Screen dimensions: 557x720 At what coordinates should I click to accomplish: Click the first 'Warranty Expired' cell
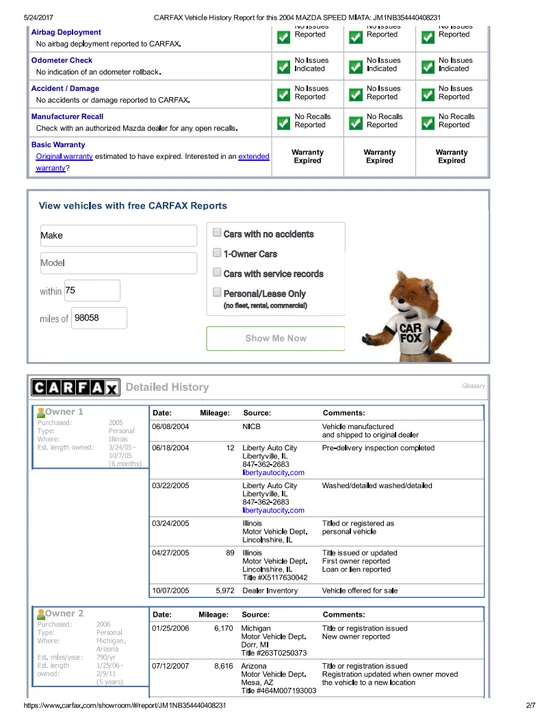pyautogui.click(x=308, y=156)
